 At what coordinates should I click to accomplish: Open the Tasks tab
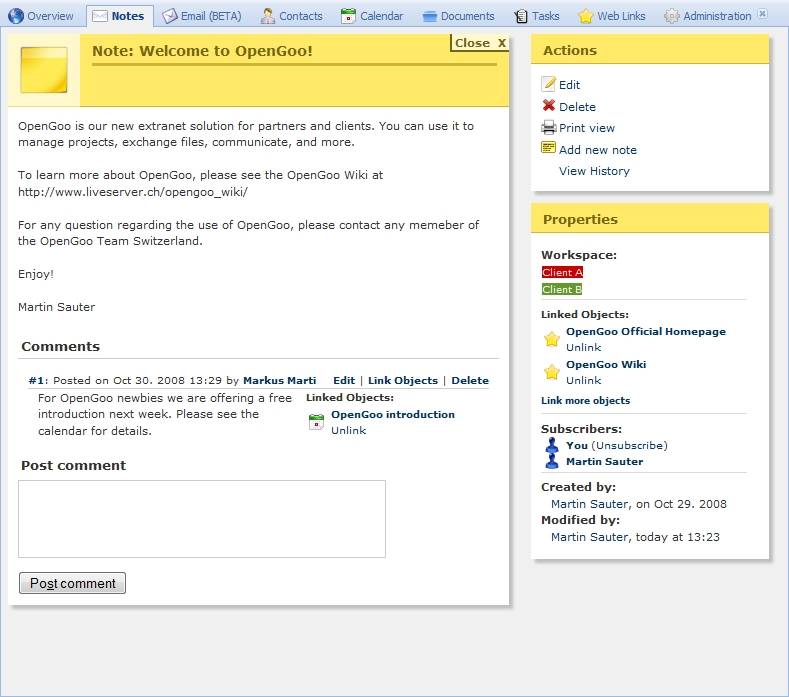pyautogui.click(x=537, y=16)
